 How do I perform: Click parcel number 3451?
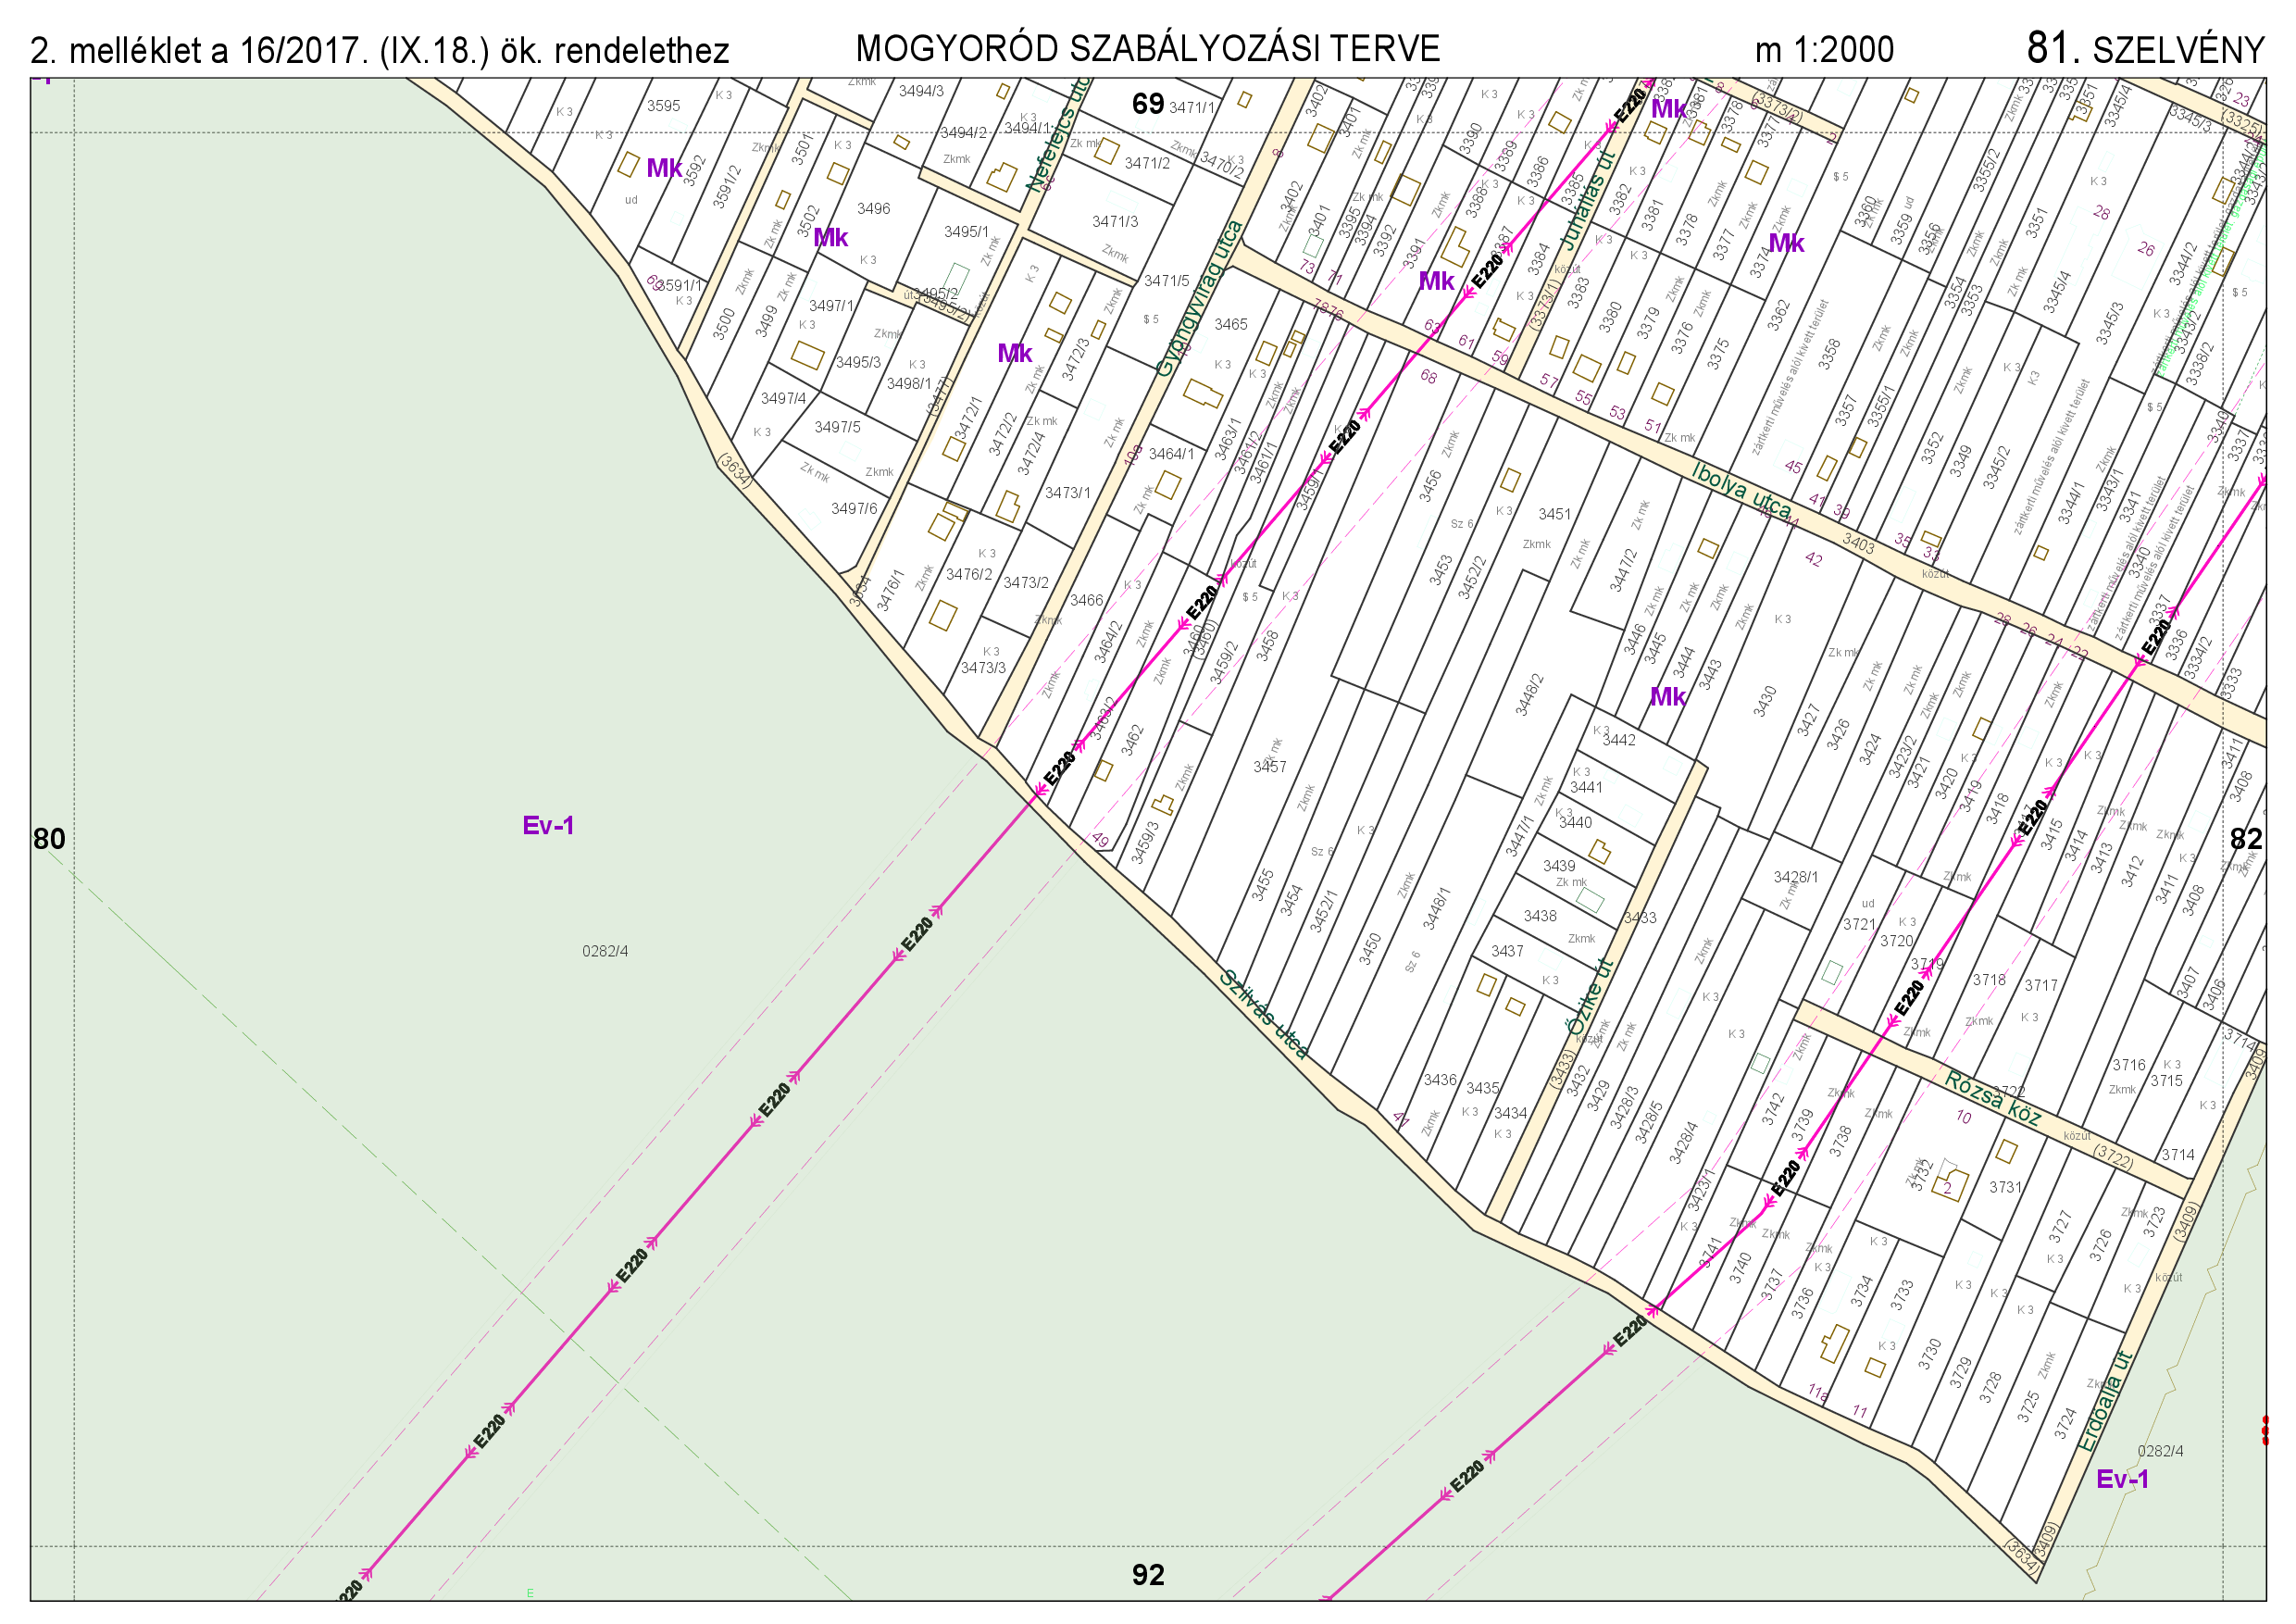click(x=1554, y=514)
